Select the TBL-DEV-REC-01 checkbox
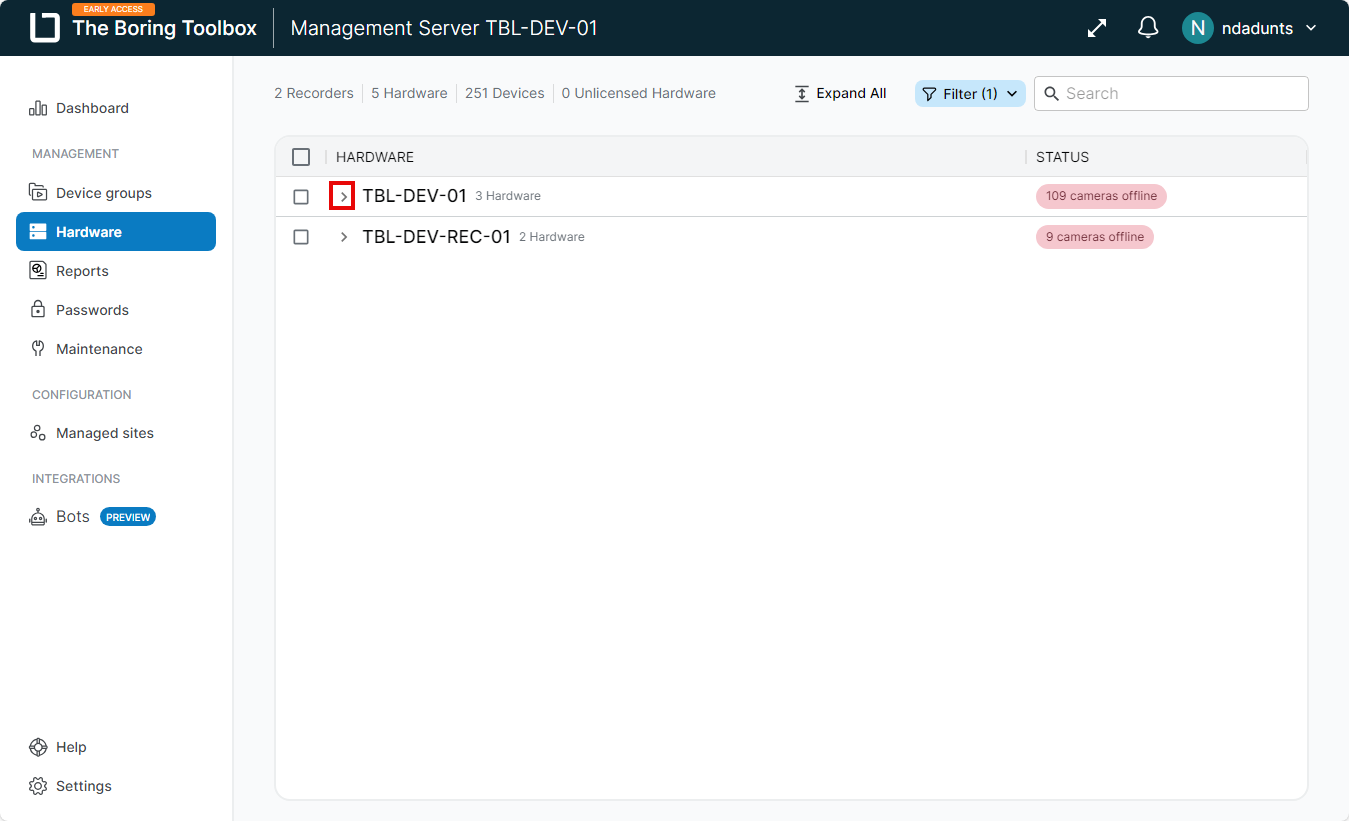This screenshot has width=1349, height=821. pos(301,237)
